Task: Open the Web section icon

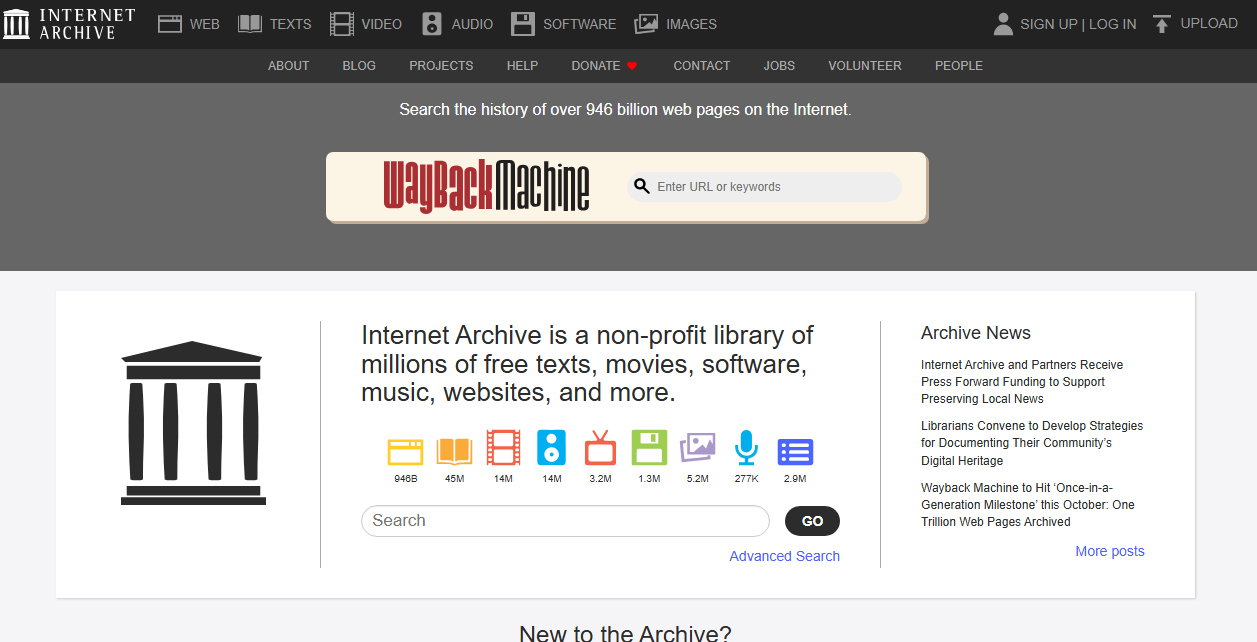Action: 170,24
